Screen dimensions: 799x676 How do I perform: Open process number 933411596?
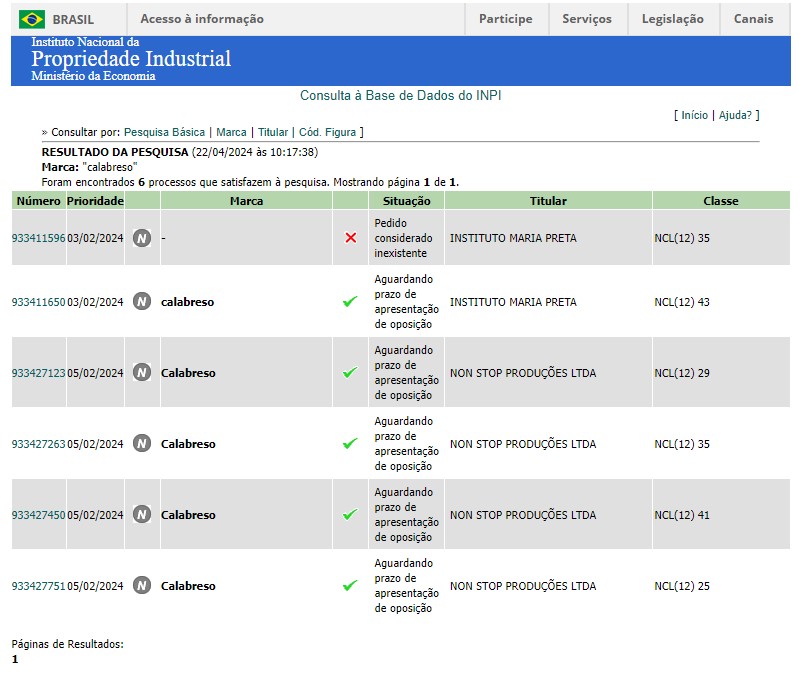pyautogui.click(x=39, y=238)
